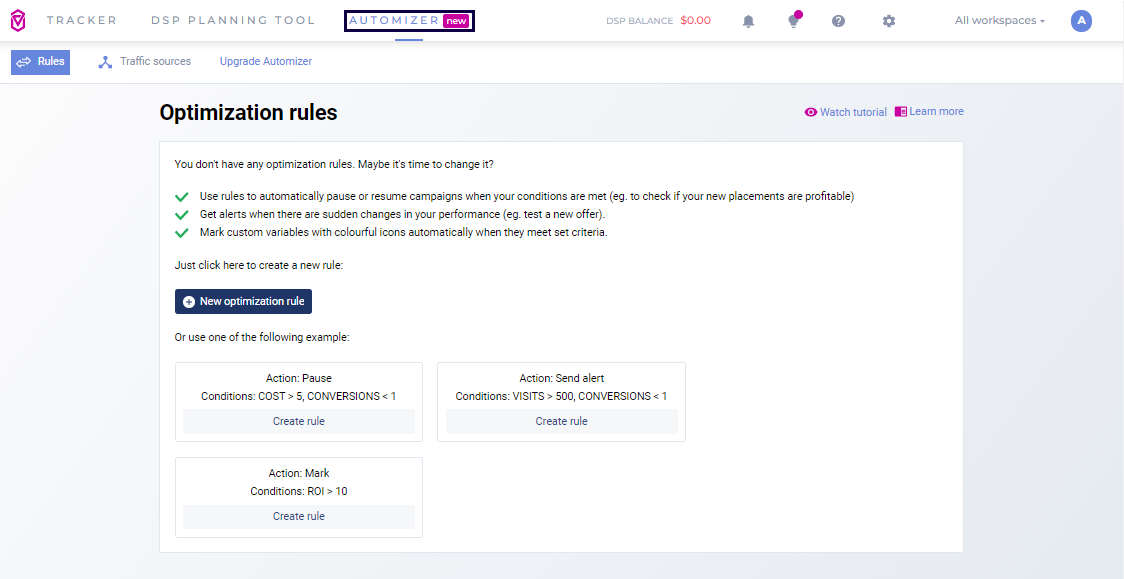Click the eye icon beside Watch tutorial
1124x579 pixels.
click(x=811, y=112)
